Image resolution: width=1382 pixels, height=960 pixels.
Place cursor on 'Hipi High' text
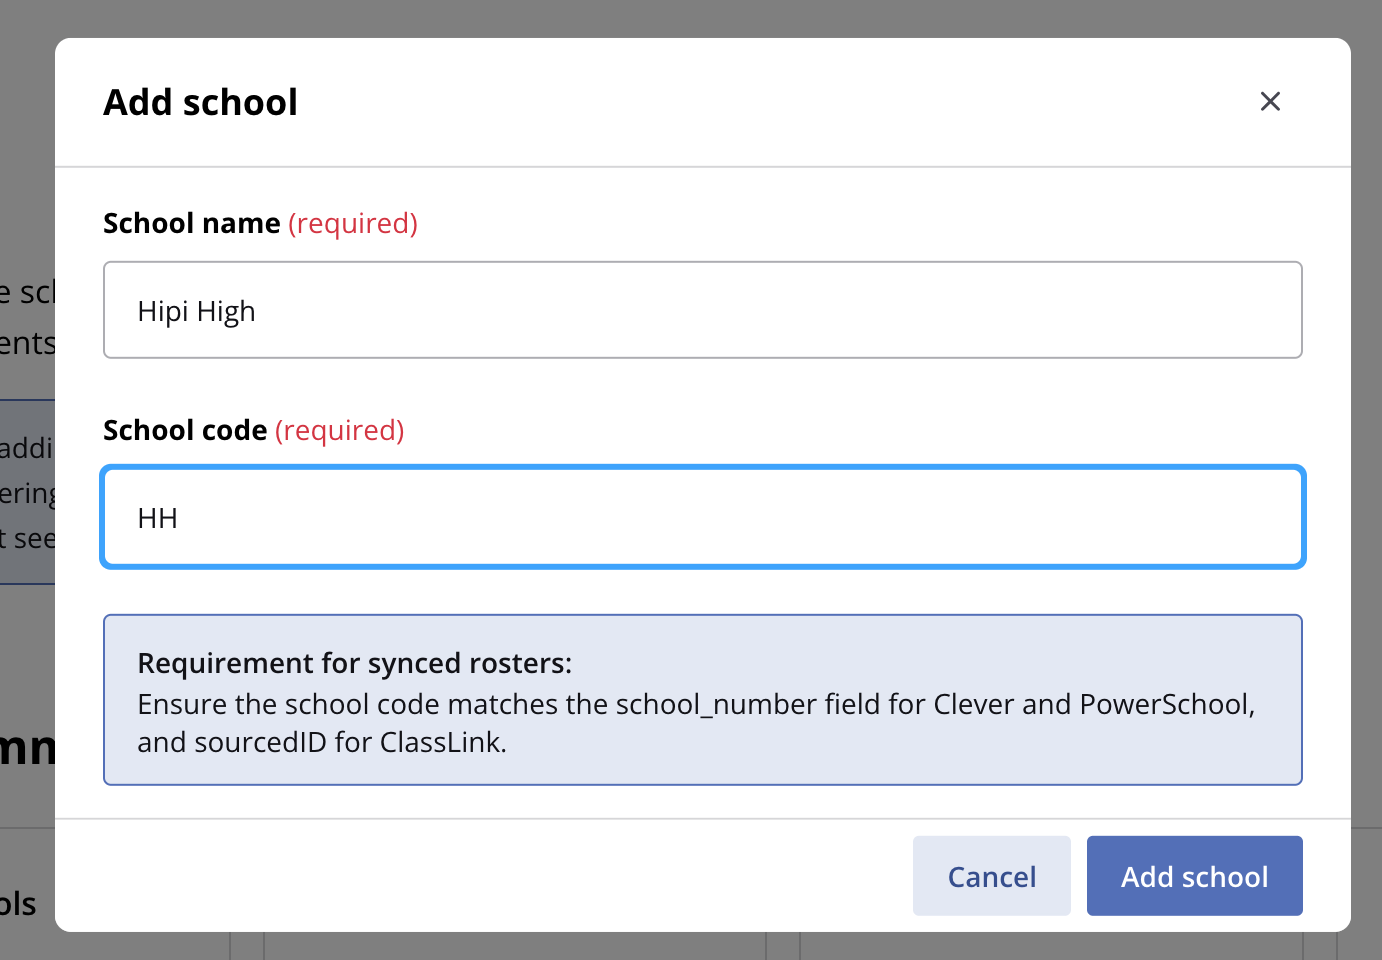click(x=197, y=312)
